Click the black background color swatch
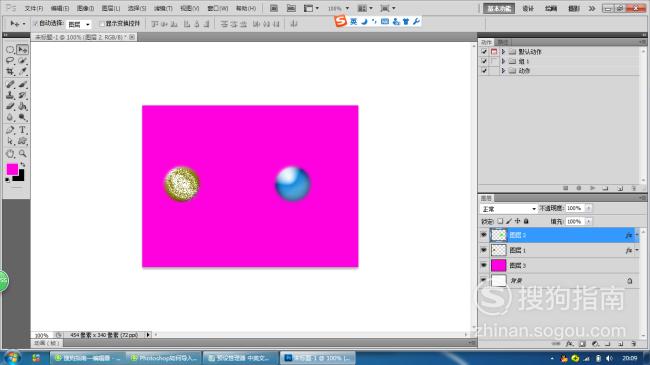This screenshot has height=365, width=650. point(20,177)
